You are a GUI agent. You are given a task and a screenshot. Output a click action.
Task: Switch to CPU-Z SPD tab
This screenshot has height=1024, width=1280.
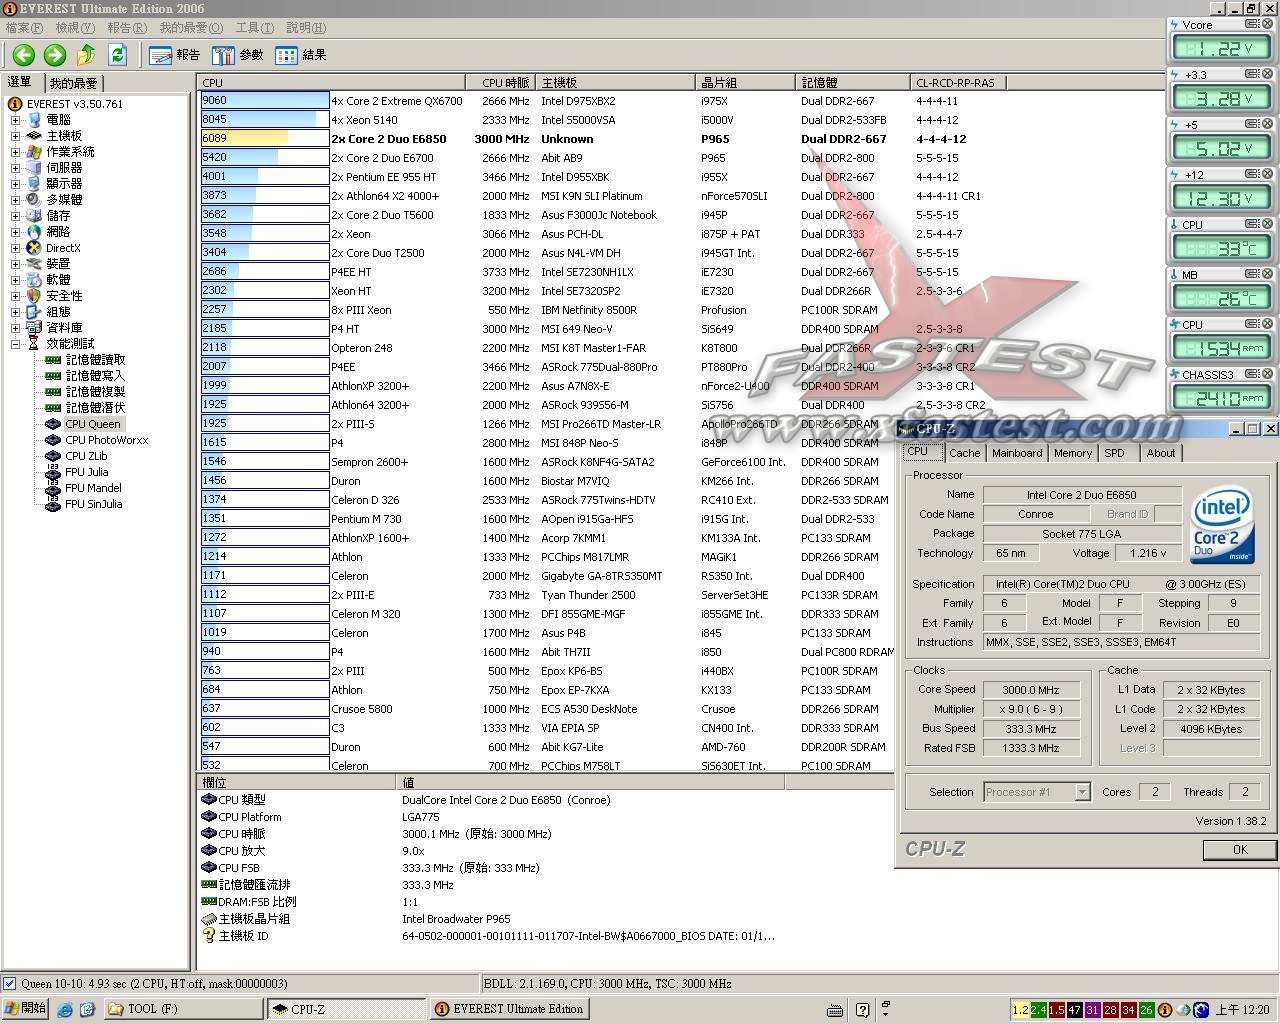coord(1114,453)
